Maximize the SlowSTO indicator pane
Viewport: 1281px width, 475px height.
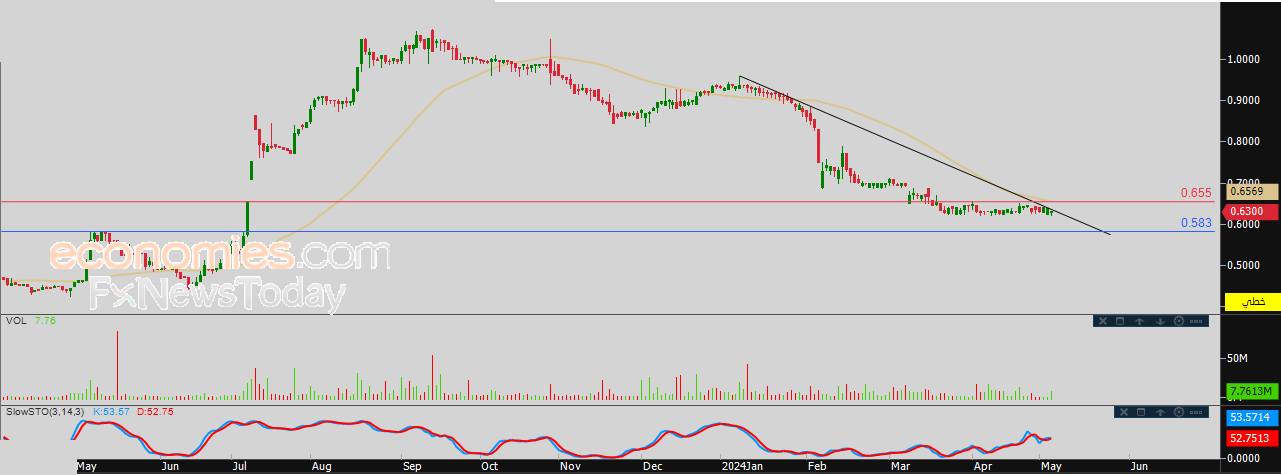[x=1140, y=411]
